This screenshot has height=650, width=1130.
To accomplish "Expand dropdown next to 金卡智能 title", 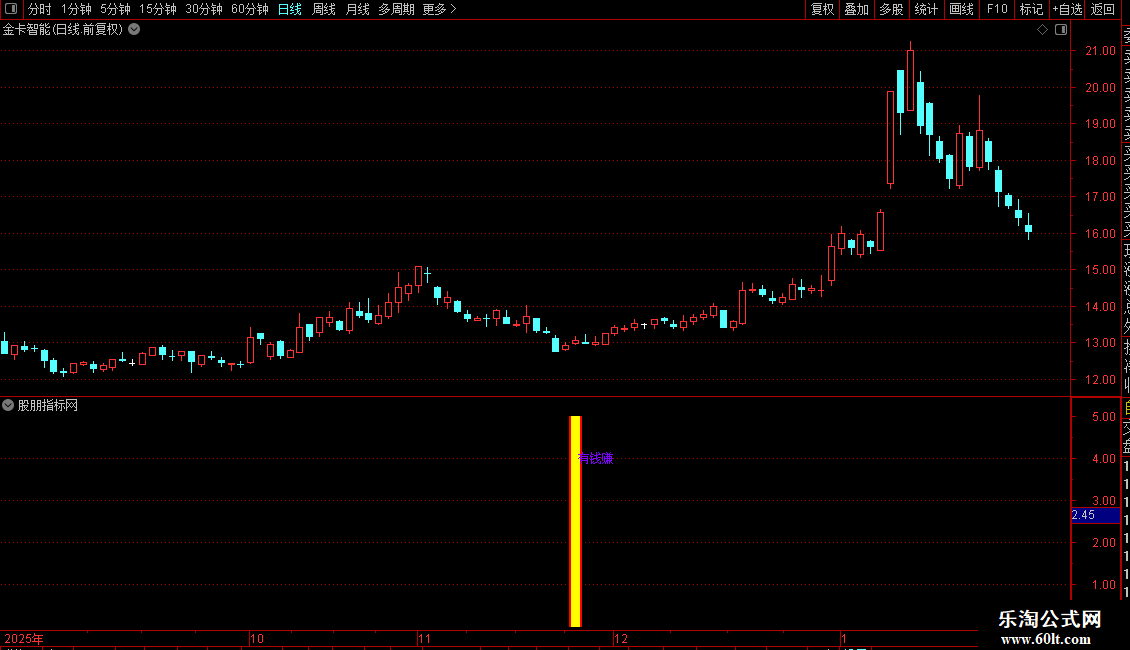I will (134, 30).
